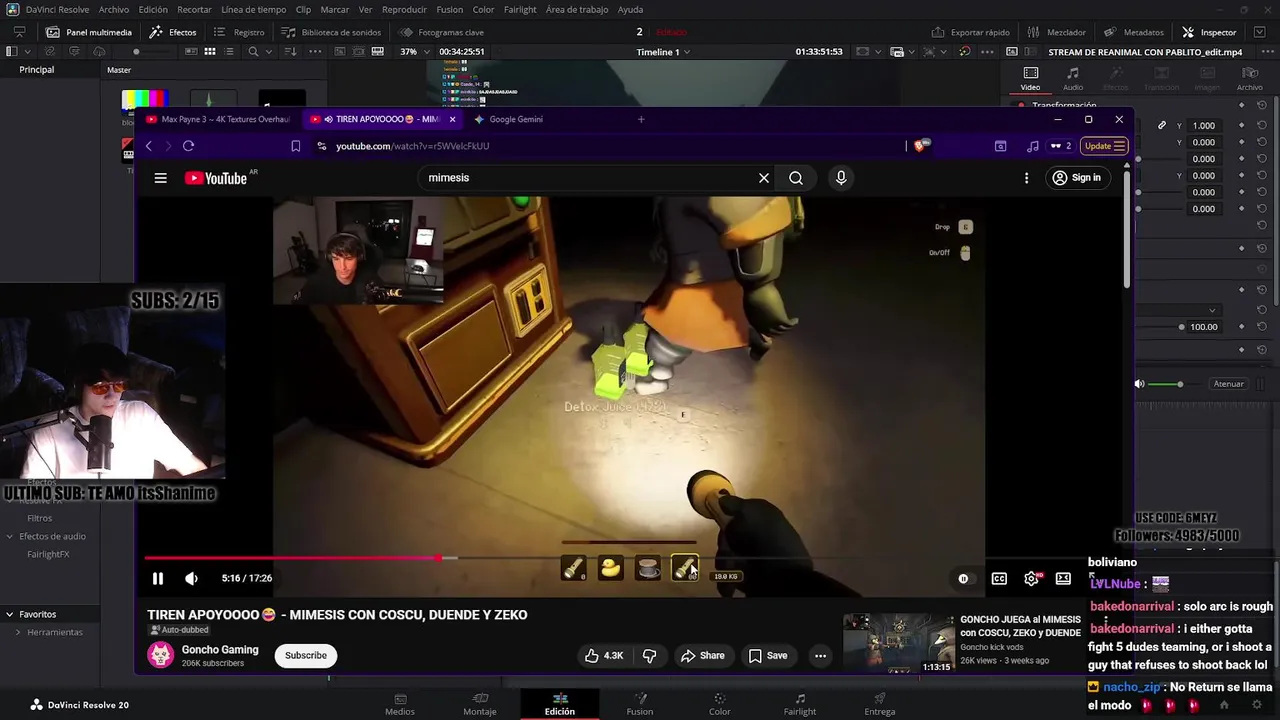The height and width of the screenshot is (720, 1280).
Task: Switch to the Audio tab in Inspector
Action: coord(1072,79)
